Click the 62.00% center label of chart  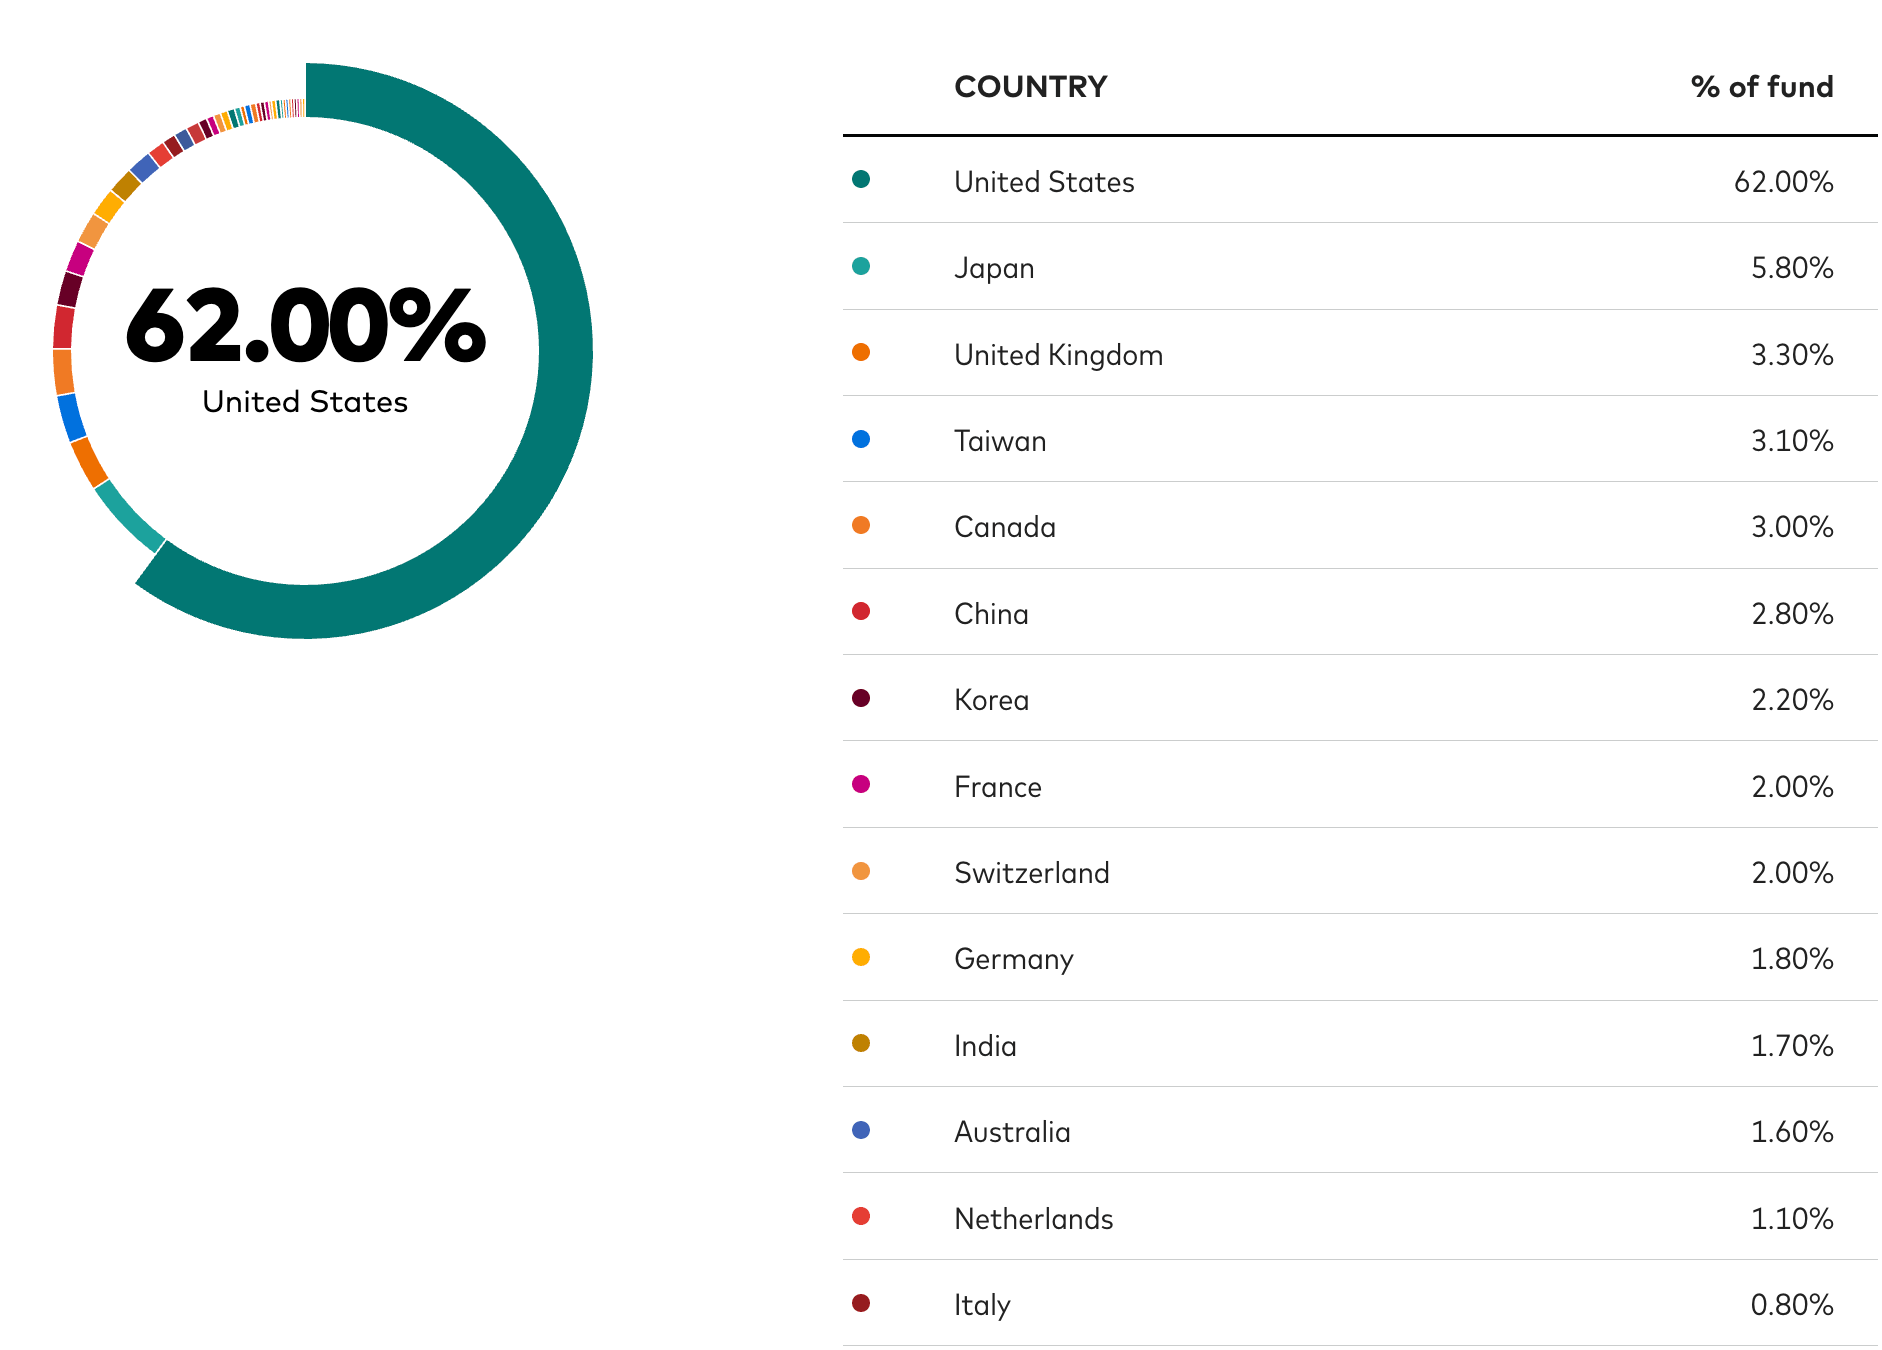pyautogui.click(x=305, y=327)
